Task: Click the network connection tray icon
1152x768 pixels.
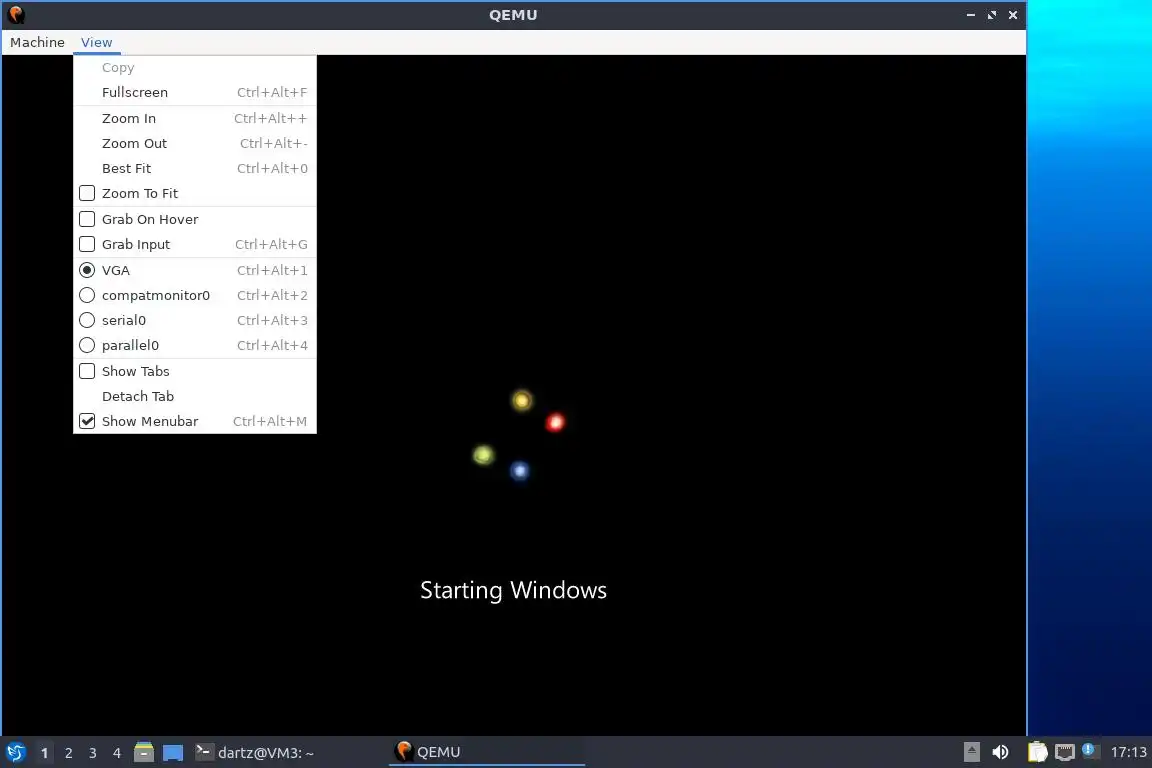Action: click(x=1065, y=752)
